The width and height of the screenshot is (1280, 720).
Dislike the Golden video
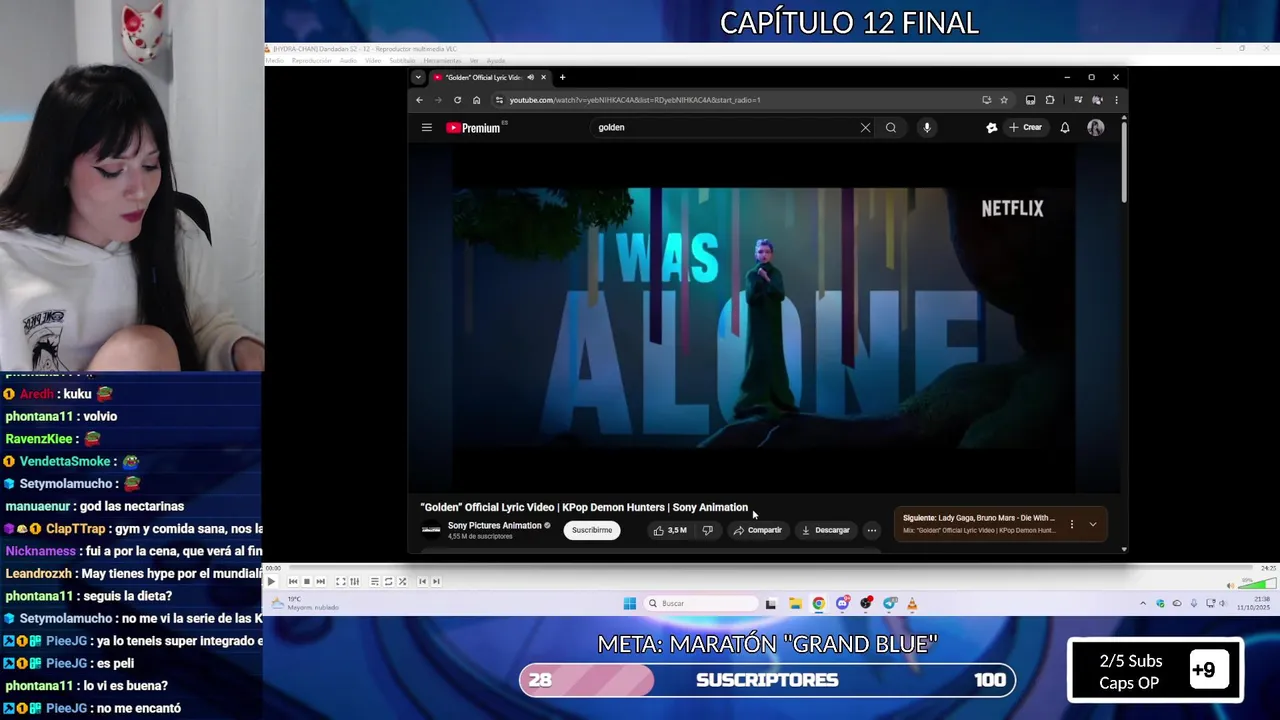(x=707, y=530)
